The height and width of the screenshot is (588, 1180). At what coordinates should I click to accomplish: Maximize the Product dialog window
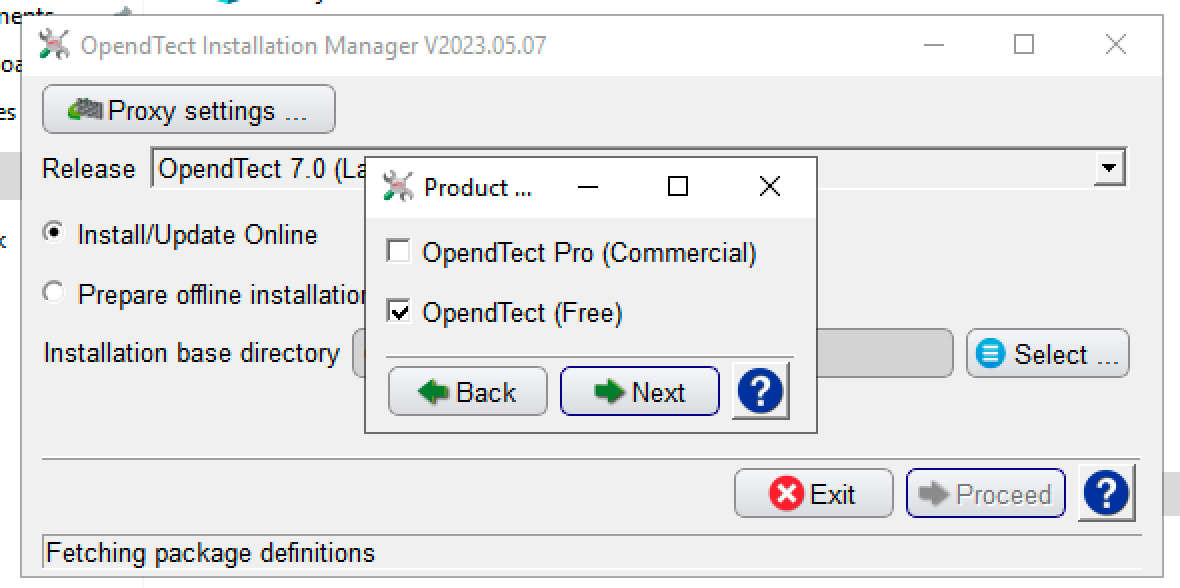pos(678,187)
